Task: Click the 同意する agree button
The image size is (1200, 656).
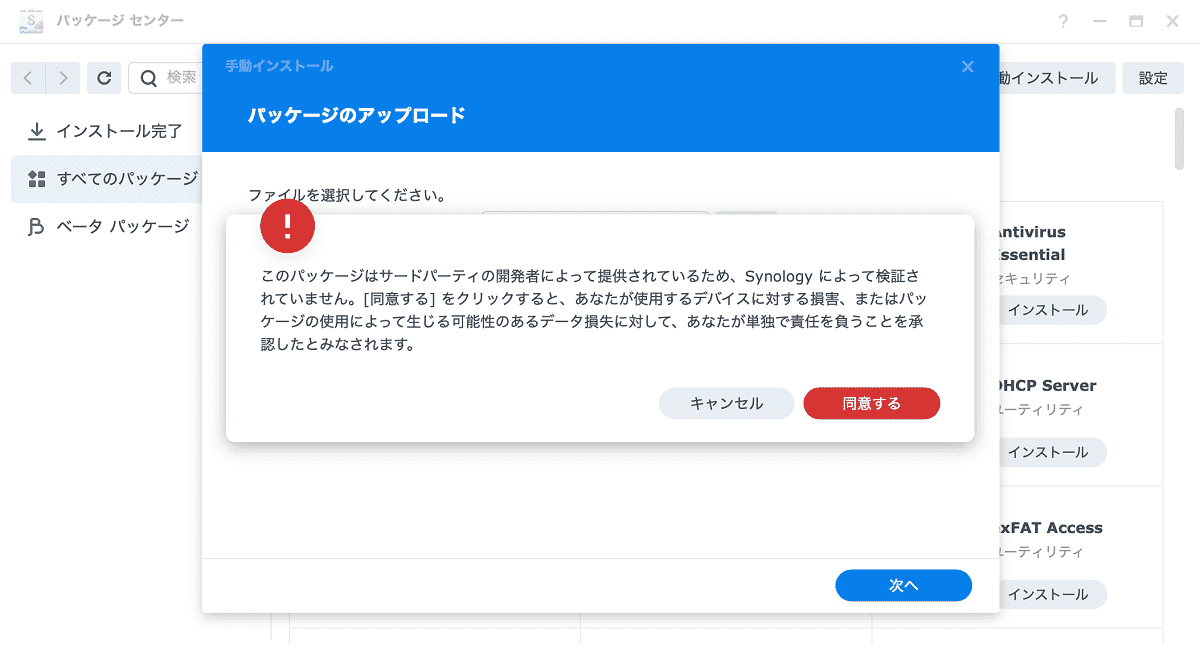Action: (871, 403)
